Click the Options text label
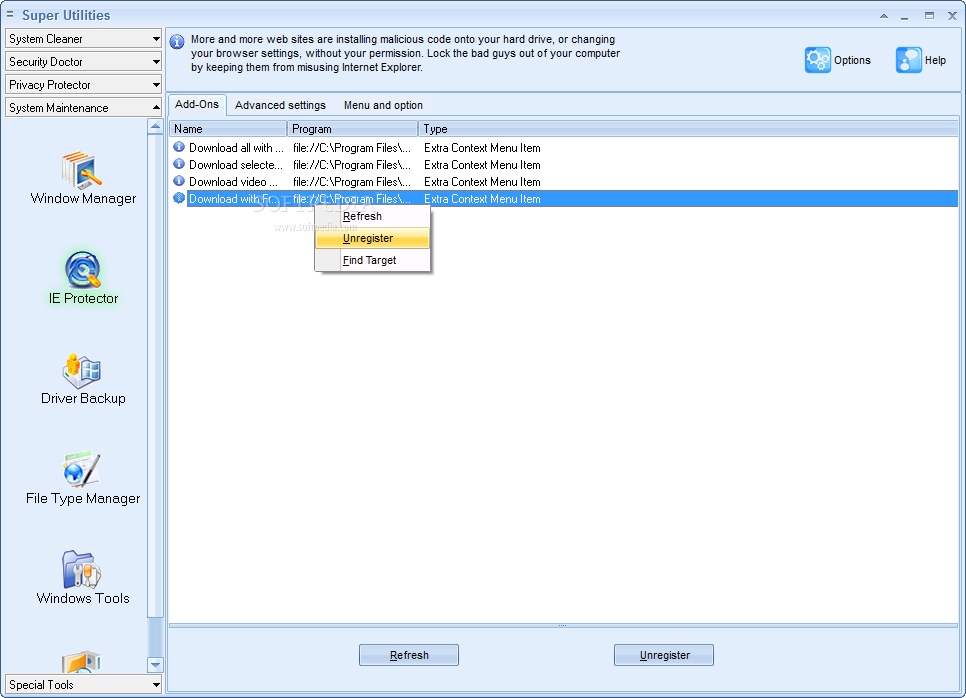 tap(852, 60)
